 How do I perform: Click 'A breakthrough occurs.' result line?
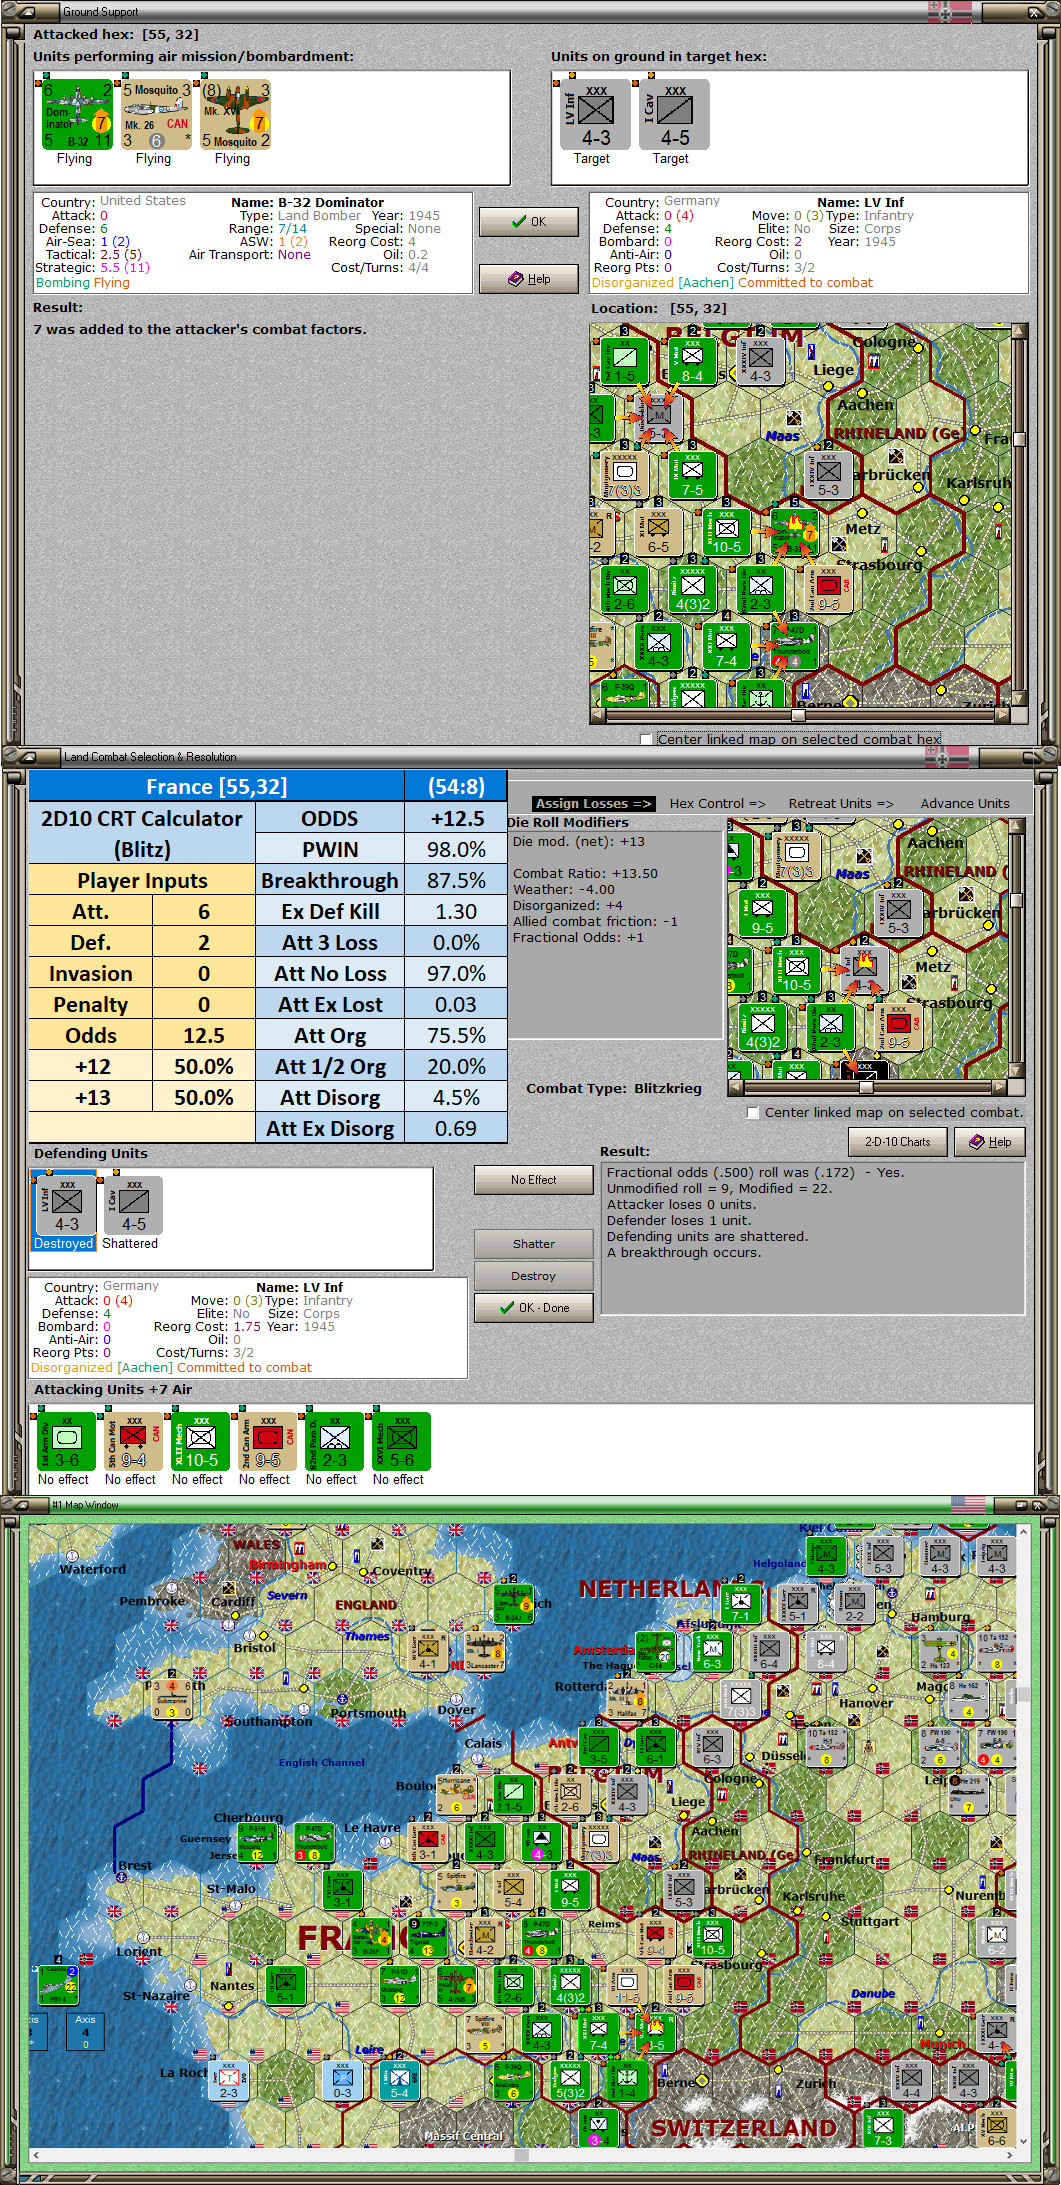tap(684, 1252)
